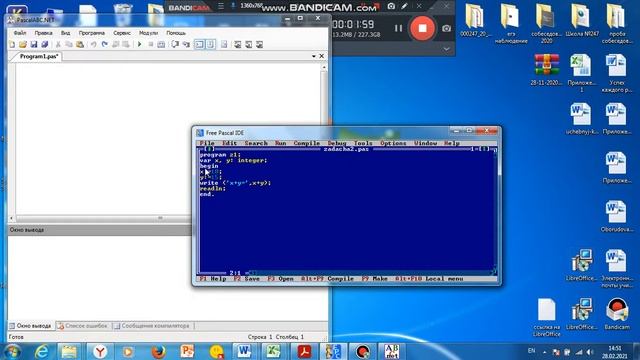Click New file icon in PascalABC.NET toolbar
The width and height of the screenshot is (640, 360).
click(12, 44)
